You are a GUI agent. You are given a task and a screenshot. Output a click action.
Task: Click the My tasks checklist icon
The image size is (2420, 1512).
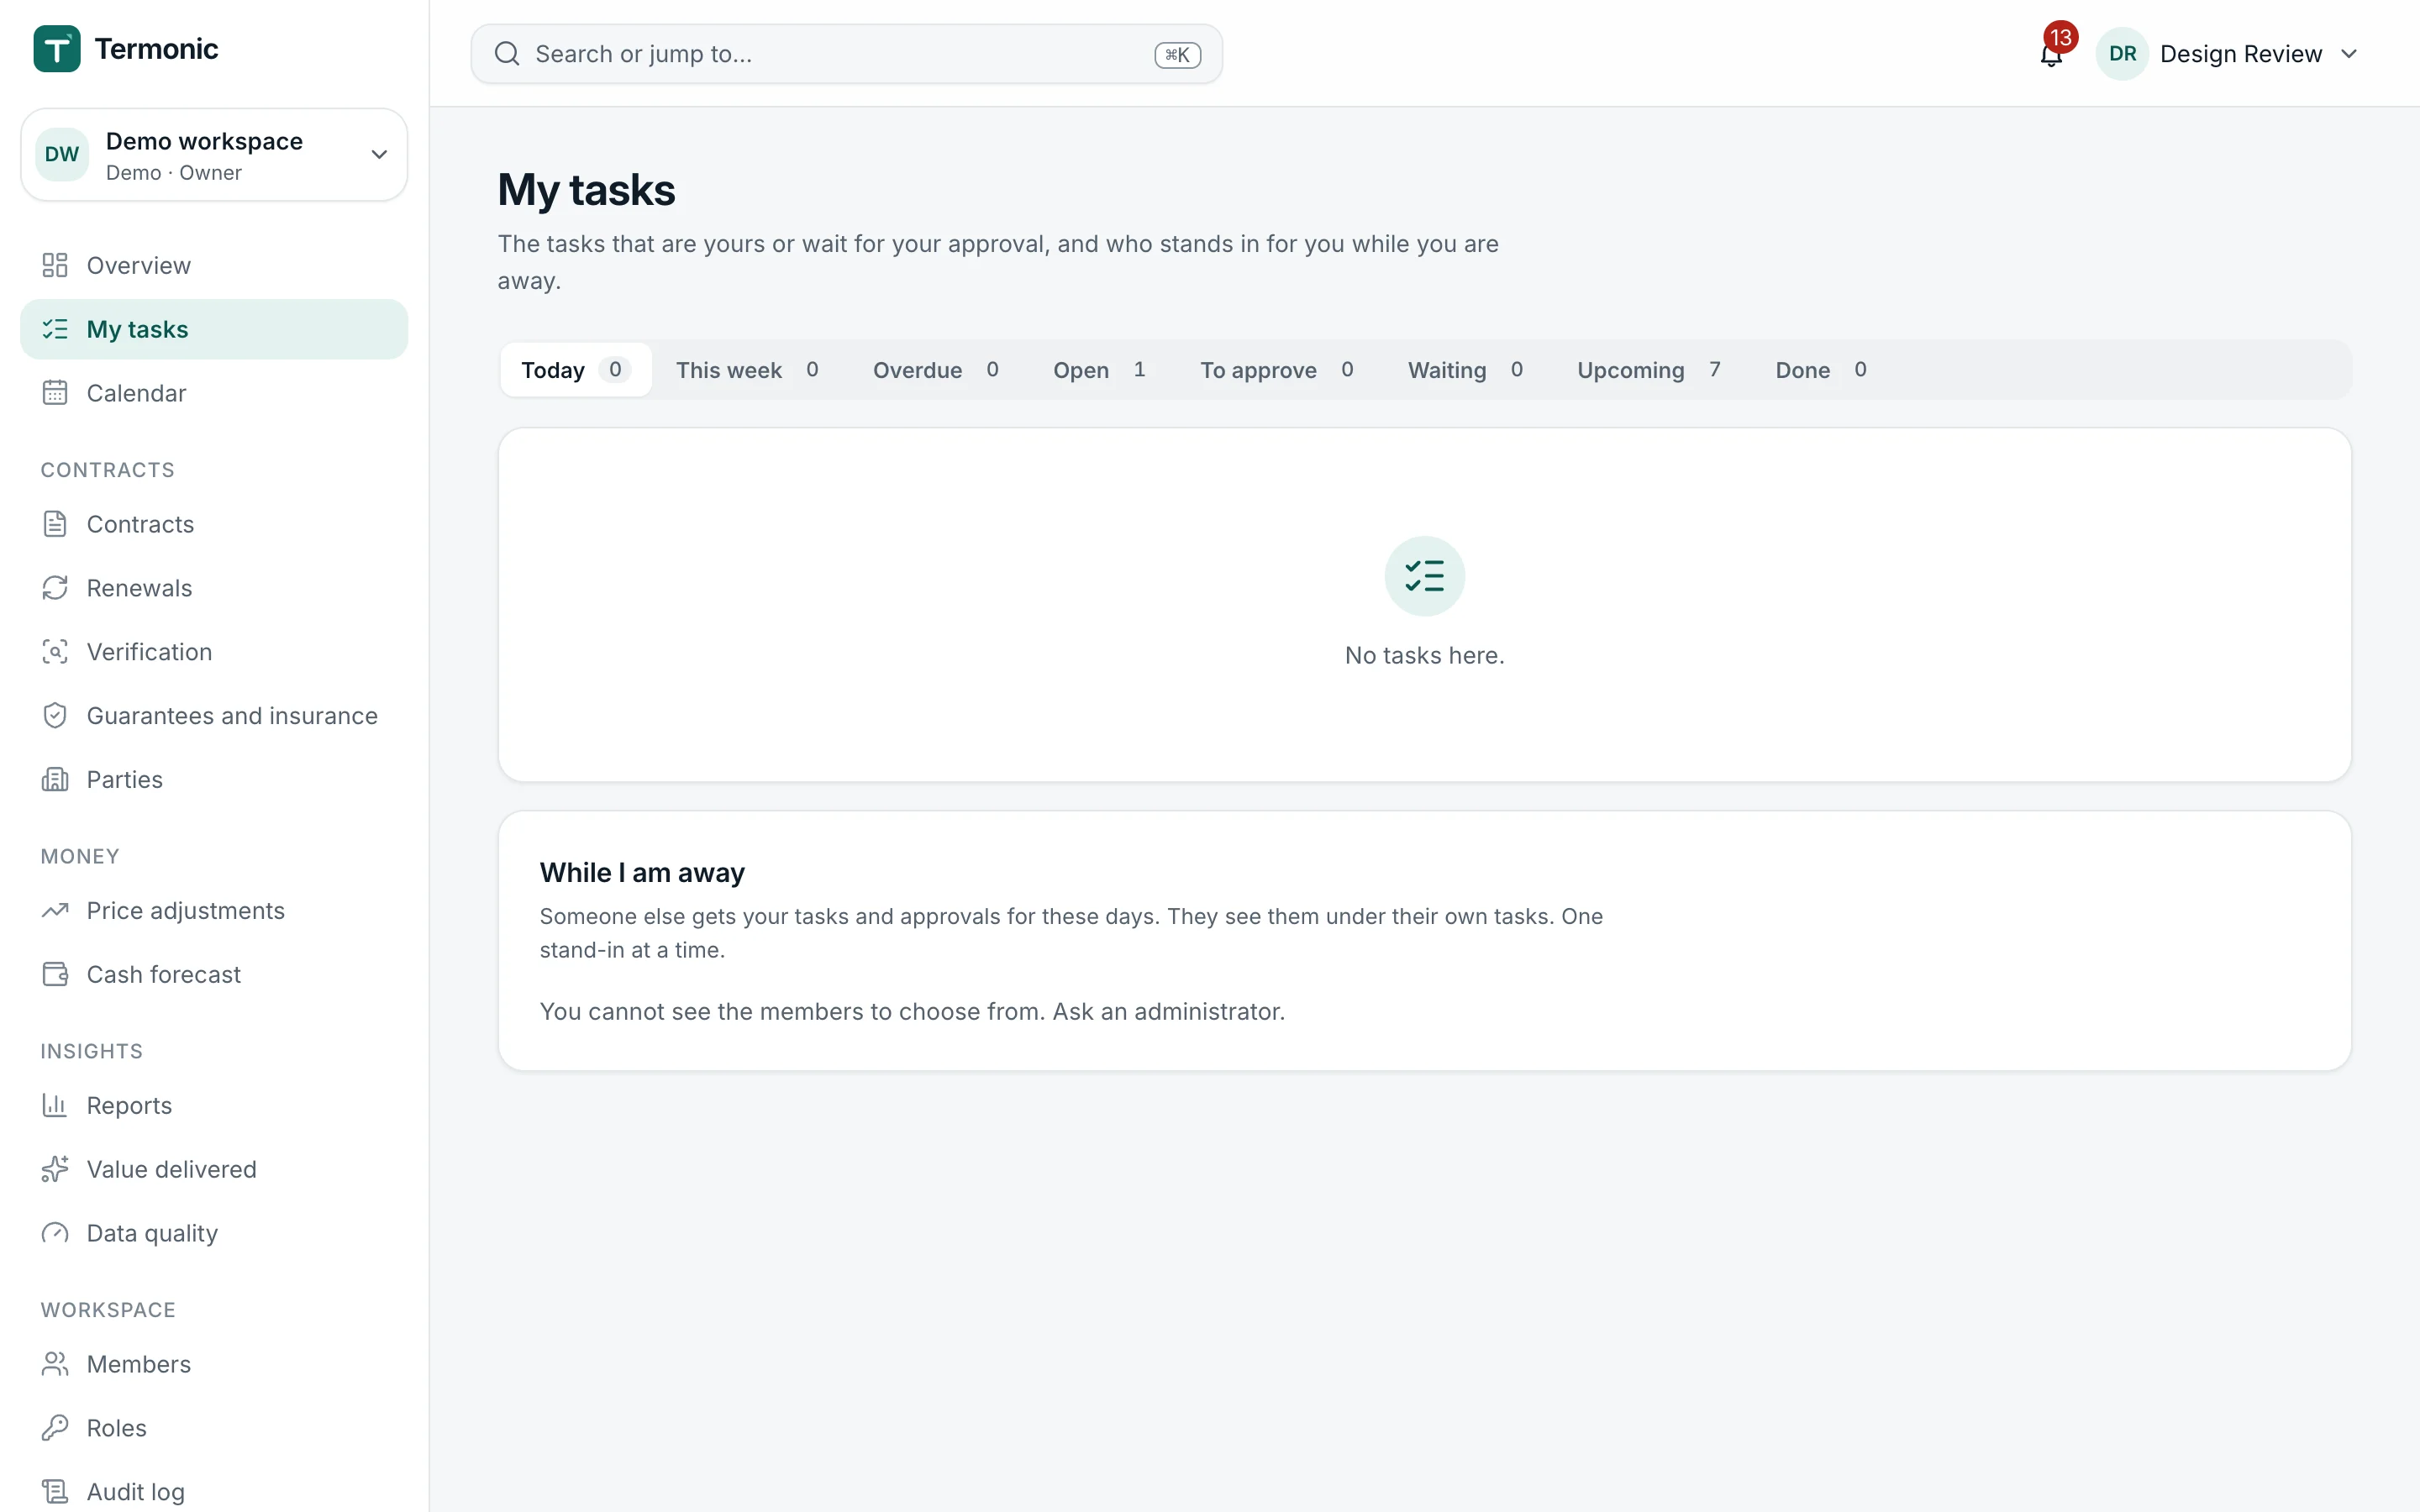pos(55,329)
